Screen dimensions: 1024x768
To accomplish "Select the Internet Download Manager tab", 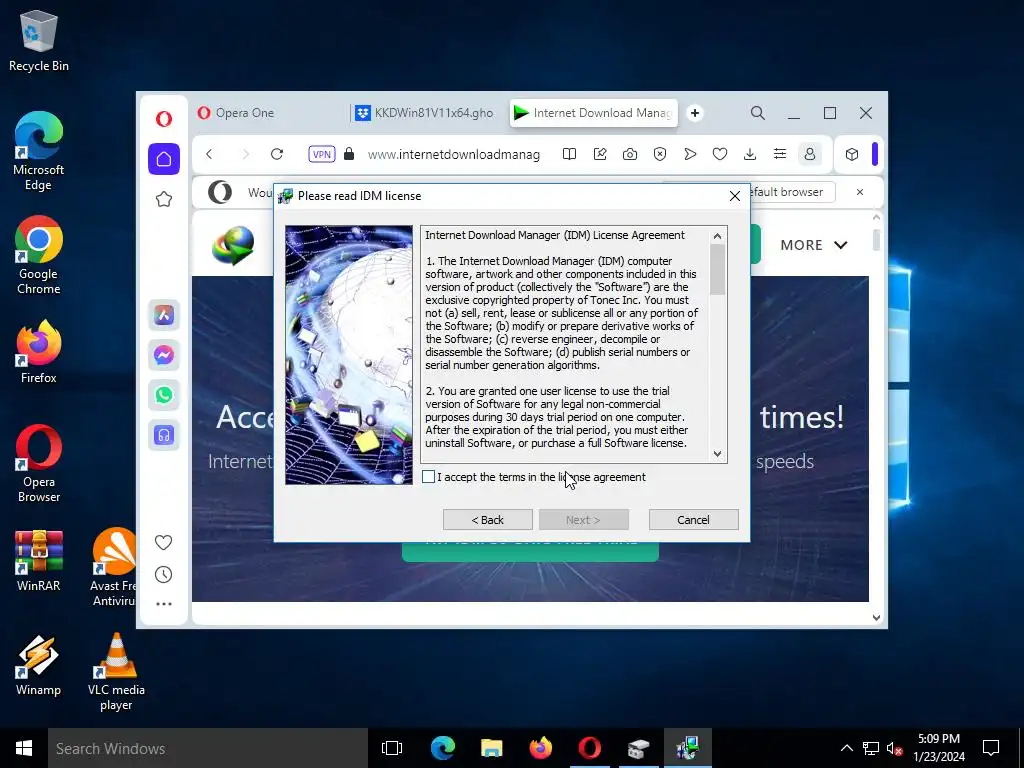I will tap(593, 113).
